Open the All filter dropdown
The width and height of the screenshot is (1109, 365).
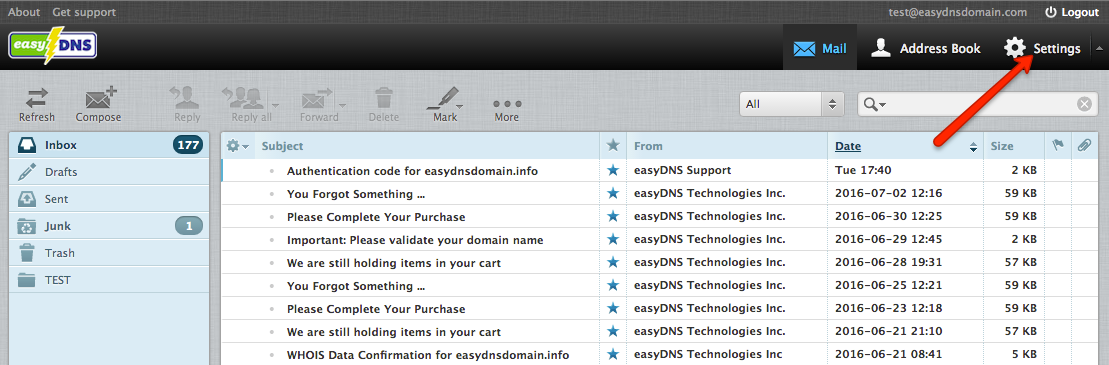(x=792, y=104)
